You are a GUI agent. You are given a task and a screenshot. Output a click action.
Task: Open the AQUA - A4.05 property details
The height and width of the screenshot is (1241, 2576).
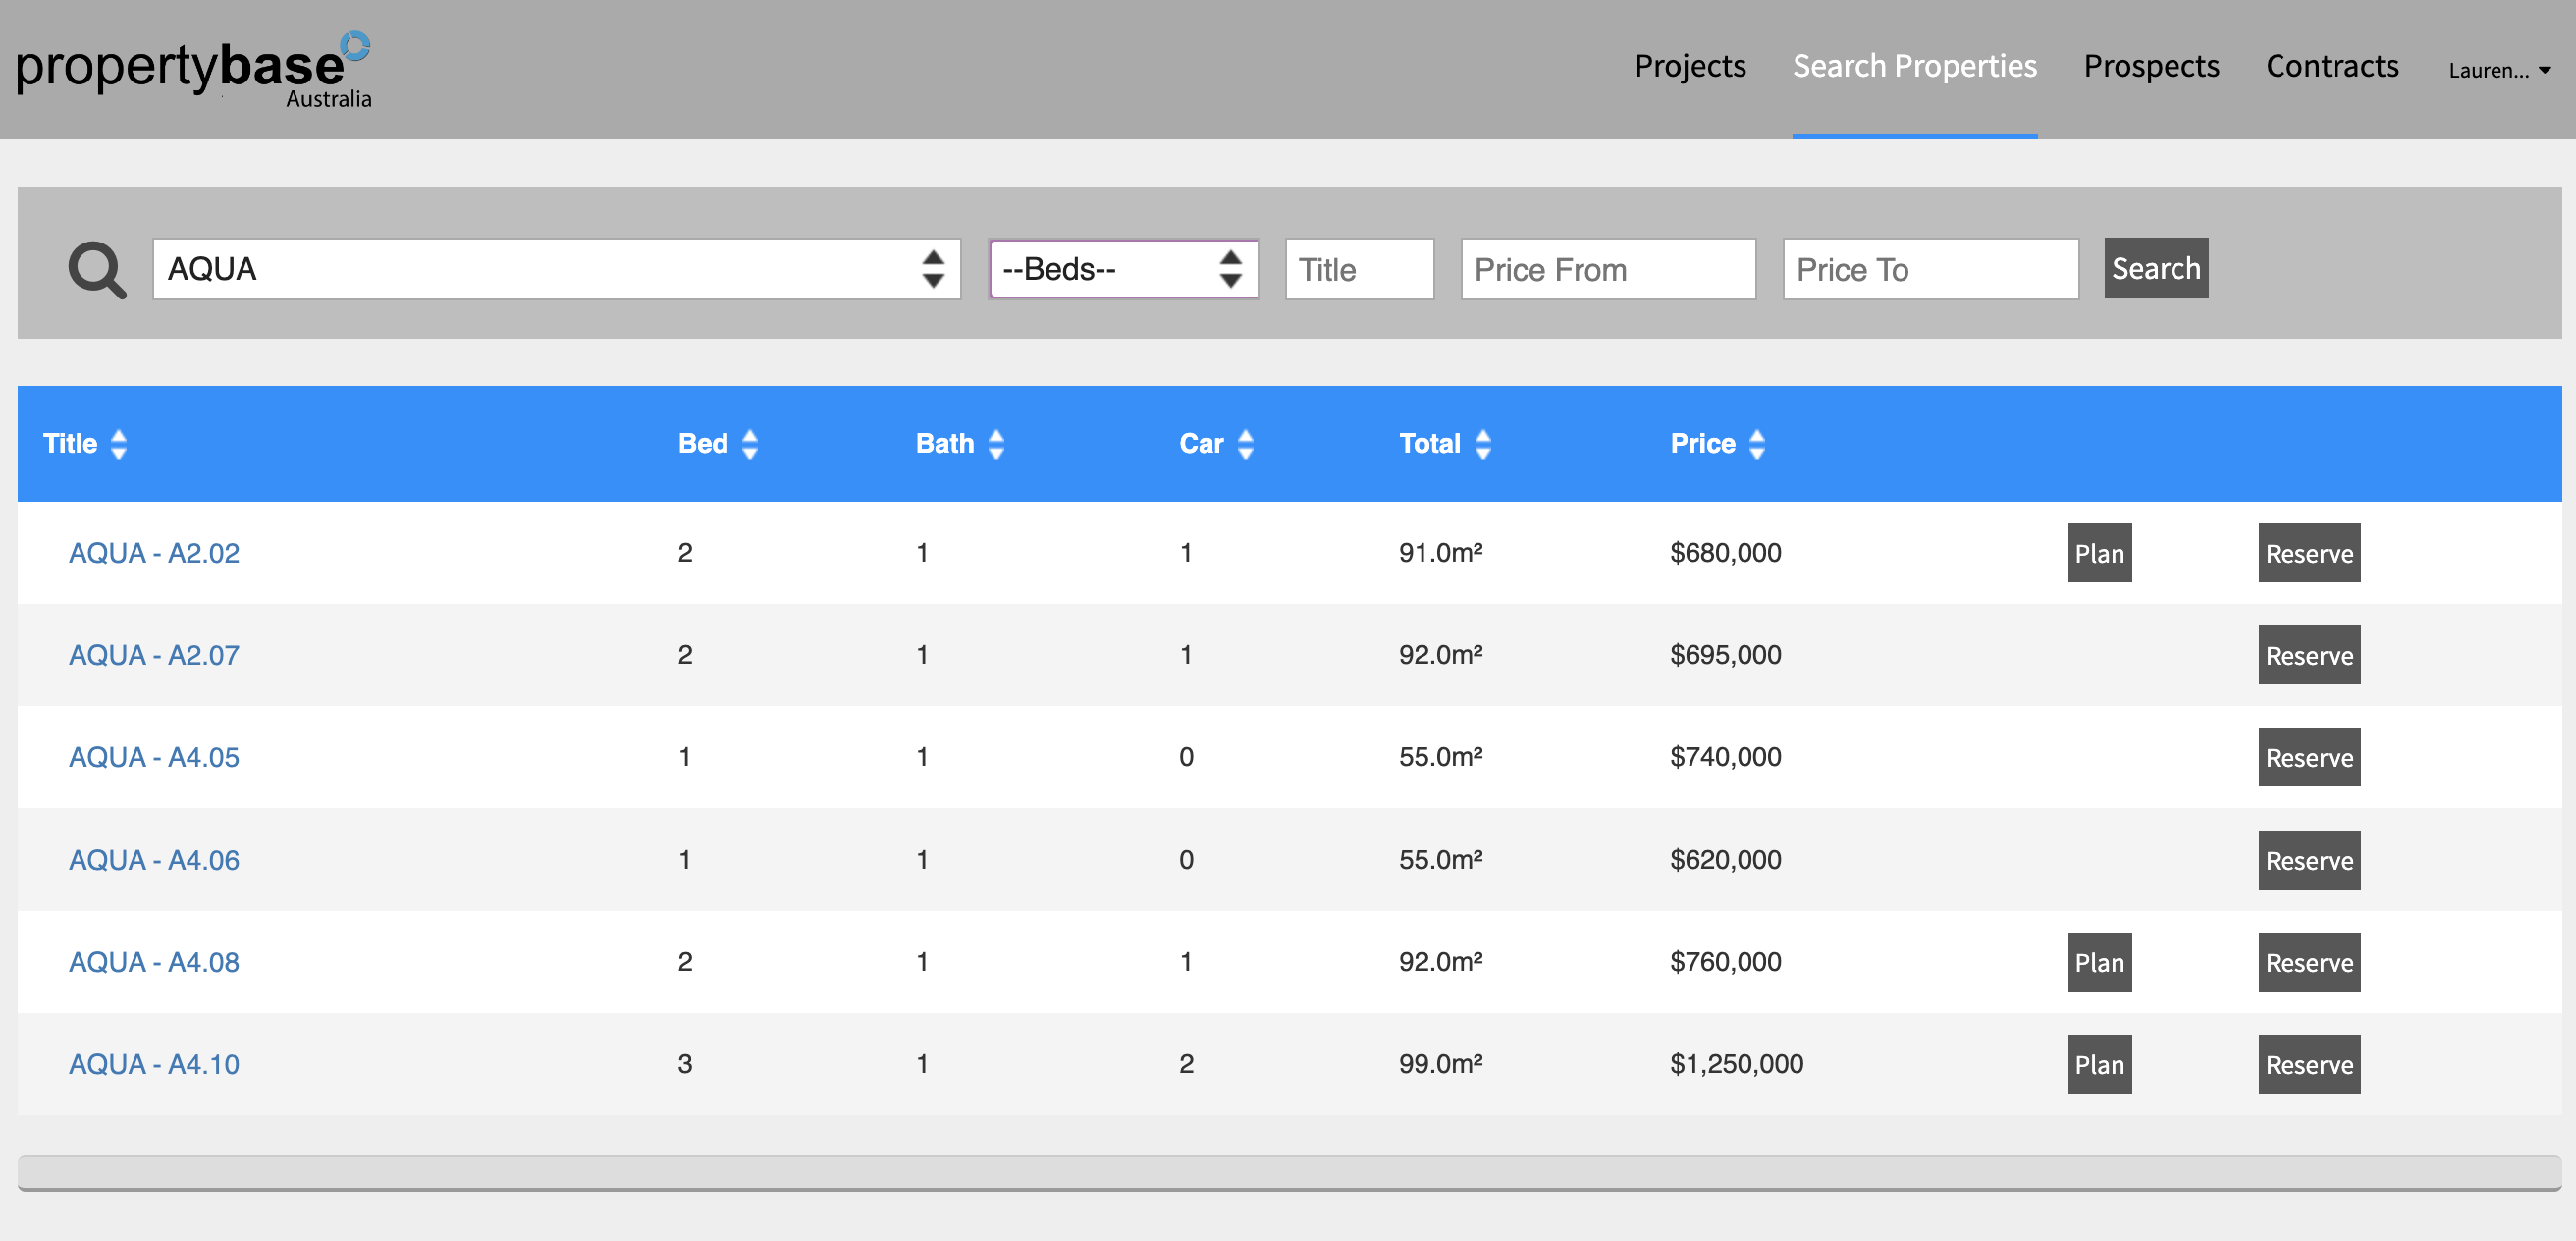click(x=153, y=757)
